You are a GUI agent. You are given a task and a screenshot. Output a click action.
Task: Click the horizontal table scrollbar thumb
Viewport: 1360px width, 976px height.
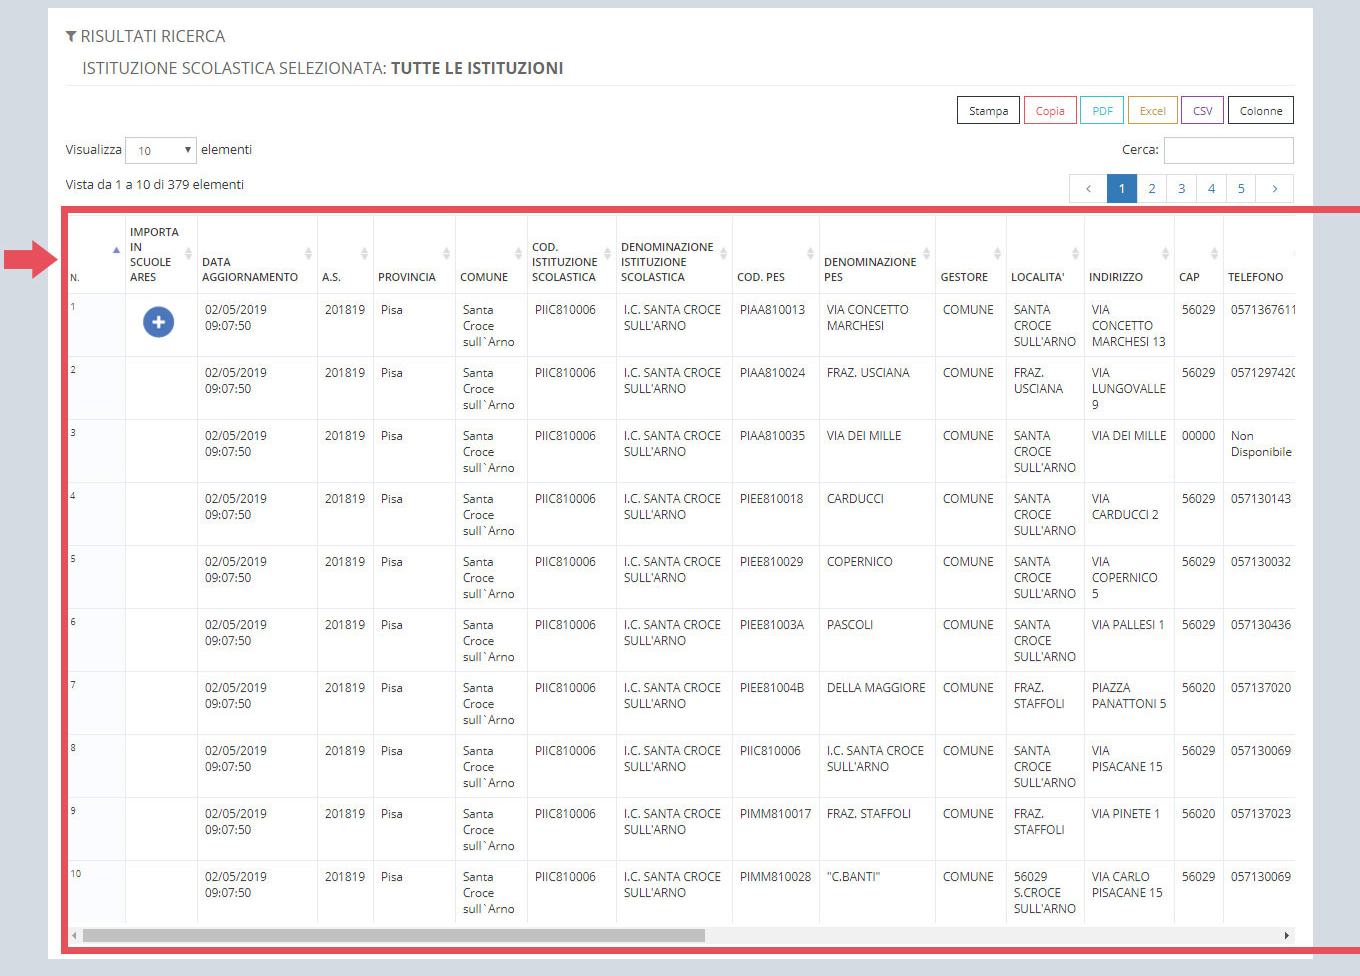(x=394, y=936)
